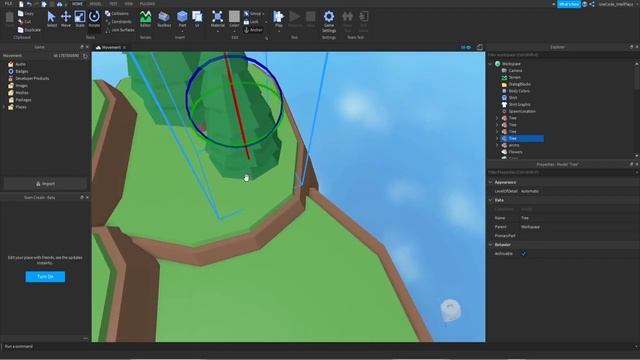Image resolution: width=640 pixels, height=360 pixels.
Task: Switch to the VIEW ribbon tab
Action: (129, 4)
